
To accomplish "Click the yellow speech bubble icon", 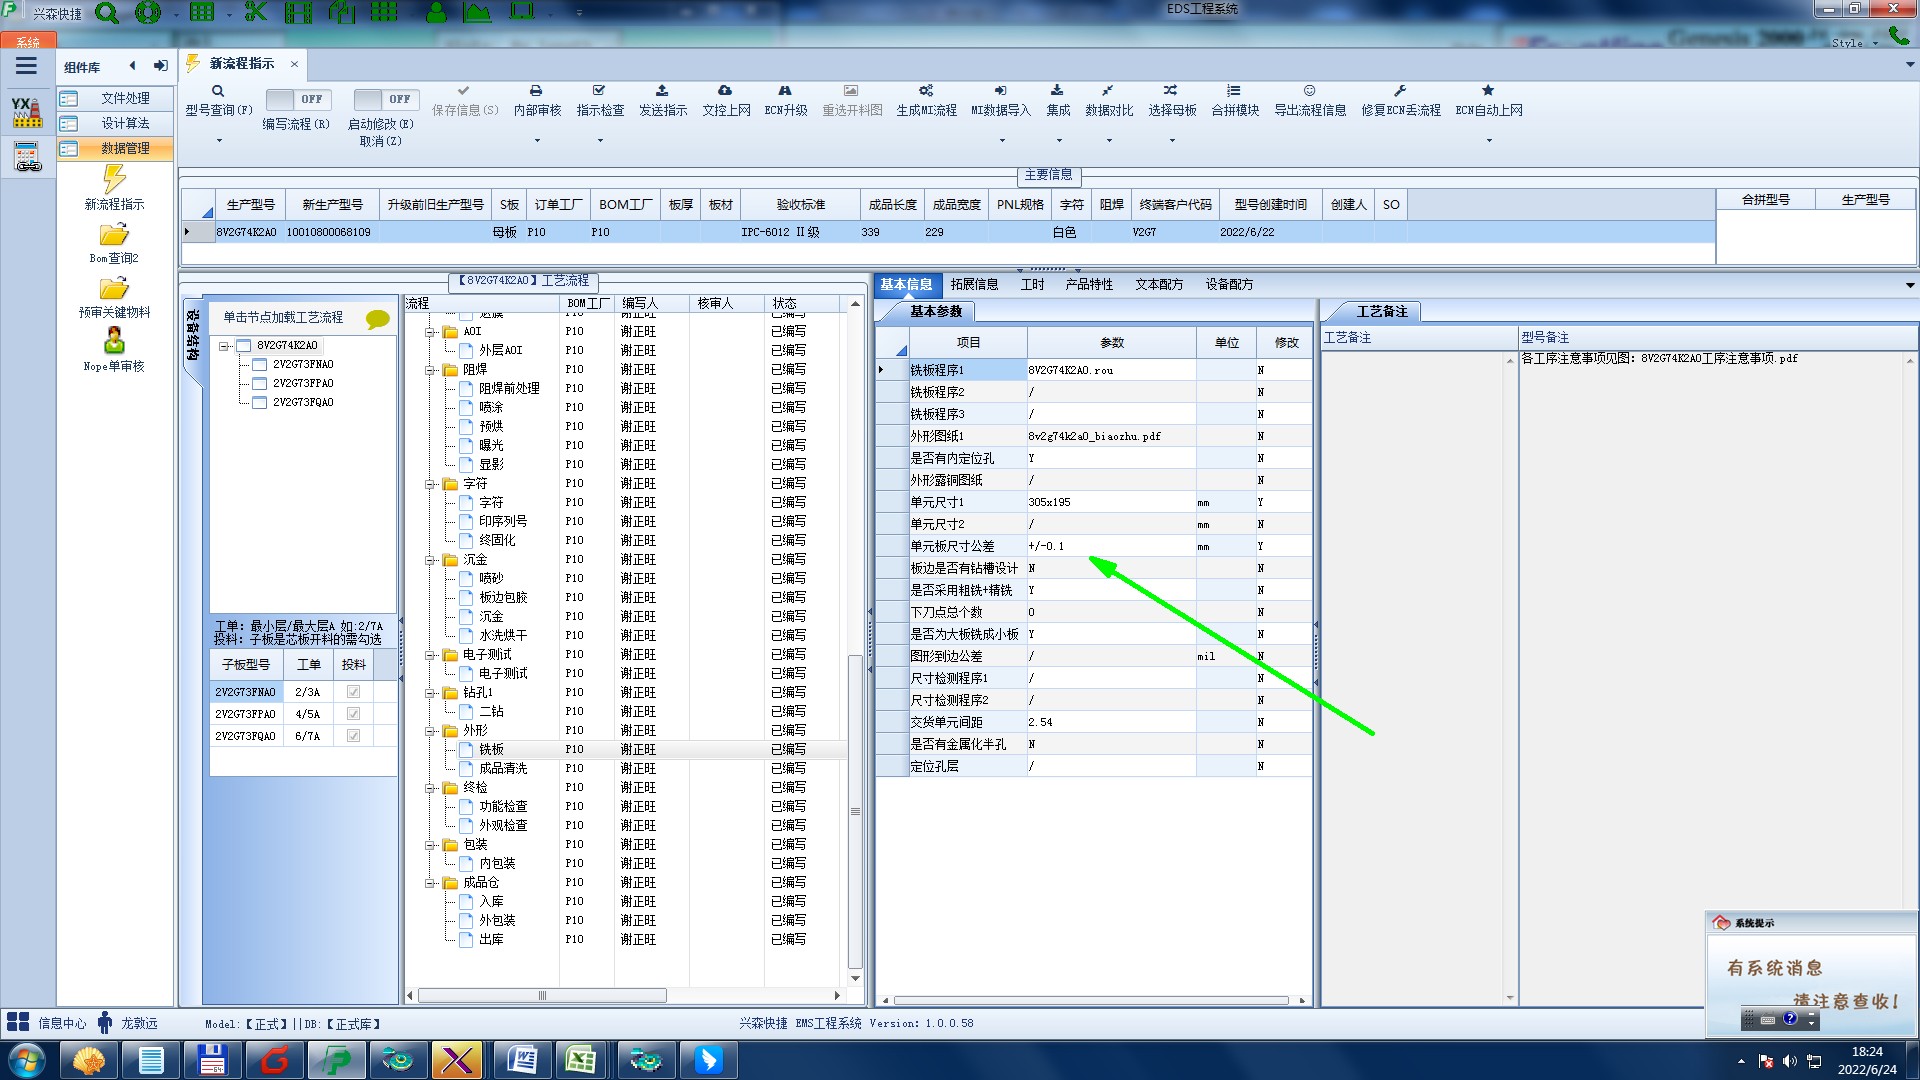I will tap(378, 319).
